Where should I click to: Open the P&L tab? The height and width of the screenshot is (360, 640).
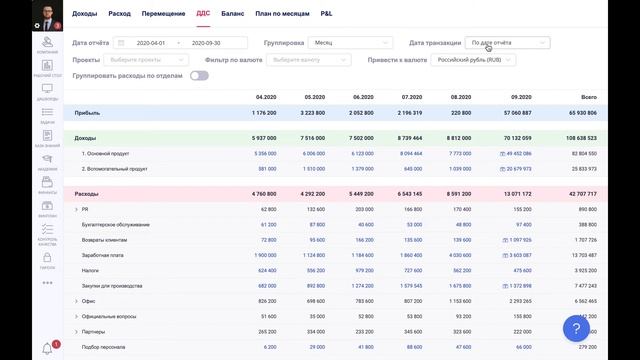pos(326,13)
